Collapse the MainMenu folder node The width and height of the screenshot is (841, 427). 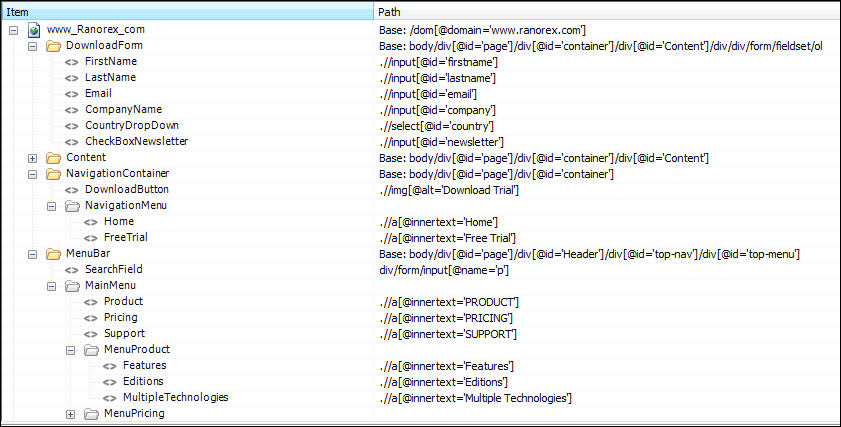point(51,286)
